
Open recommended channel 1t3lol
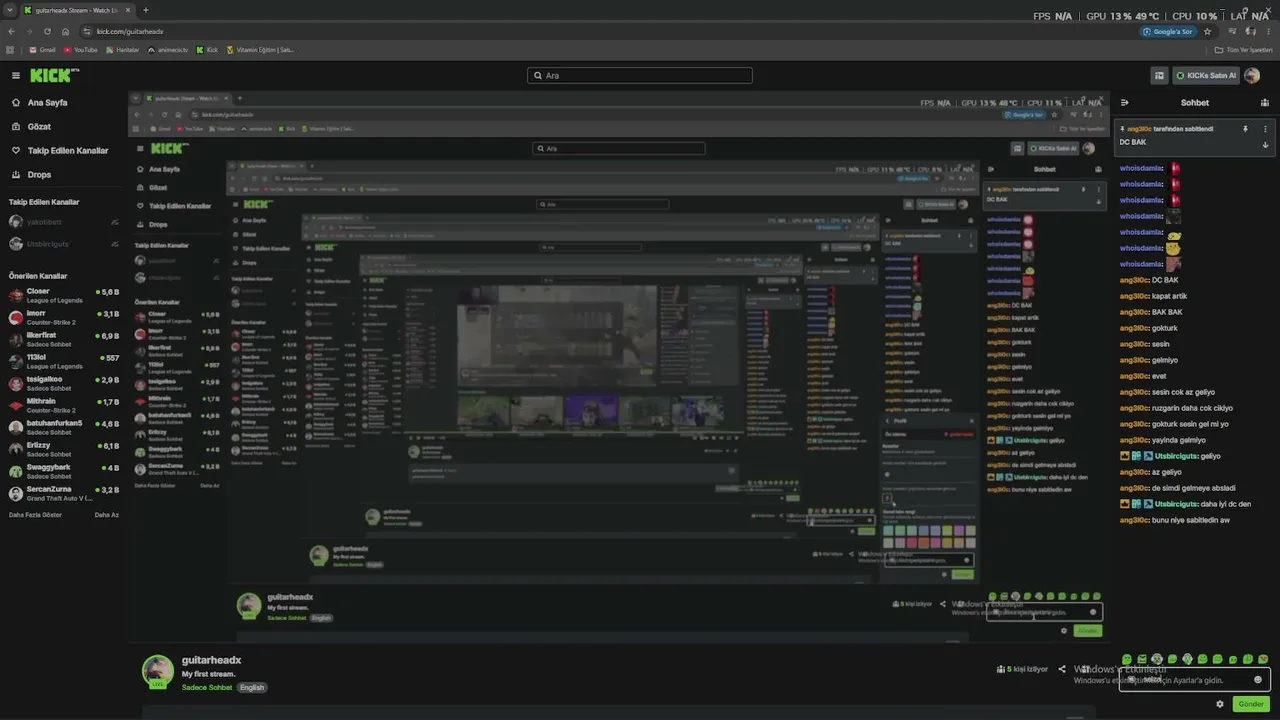[64, 361]
